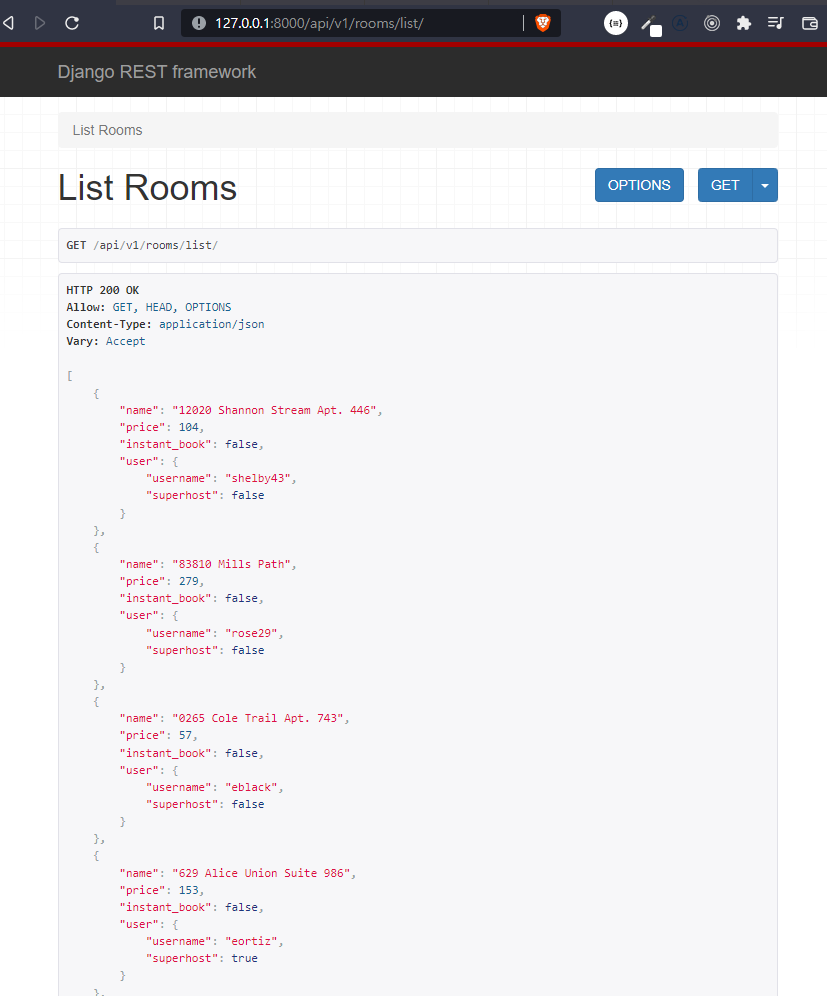Open the site security info icon
Screen dimensions: 827x996
pyautogui.click(x=199, y=24)
